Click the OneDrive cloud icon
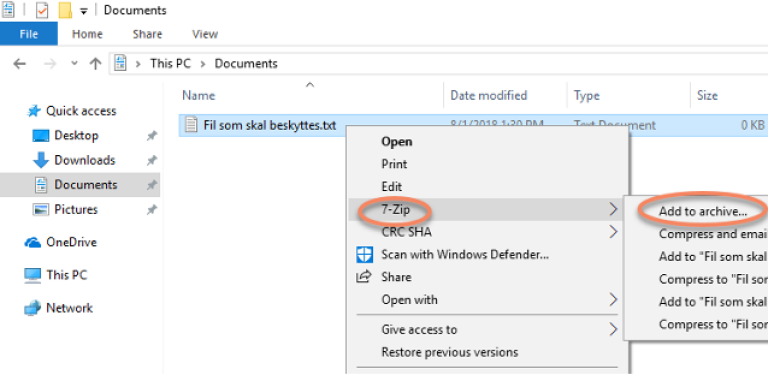This screenshot has width=768, height=375. [33, 242]
